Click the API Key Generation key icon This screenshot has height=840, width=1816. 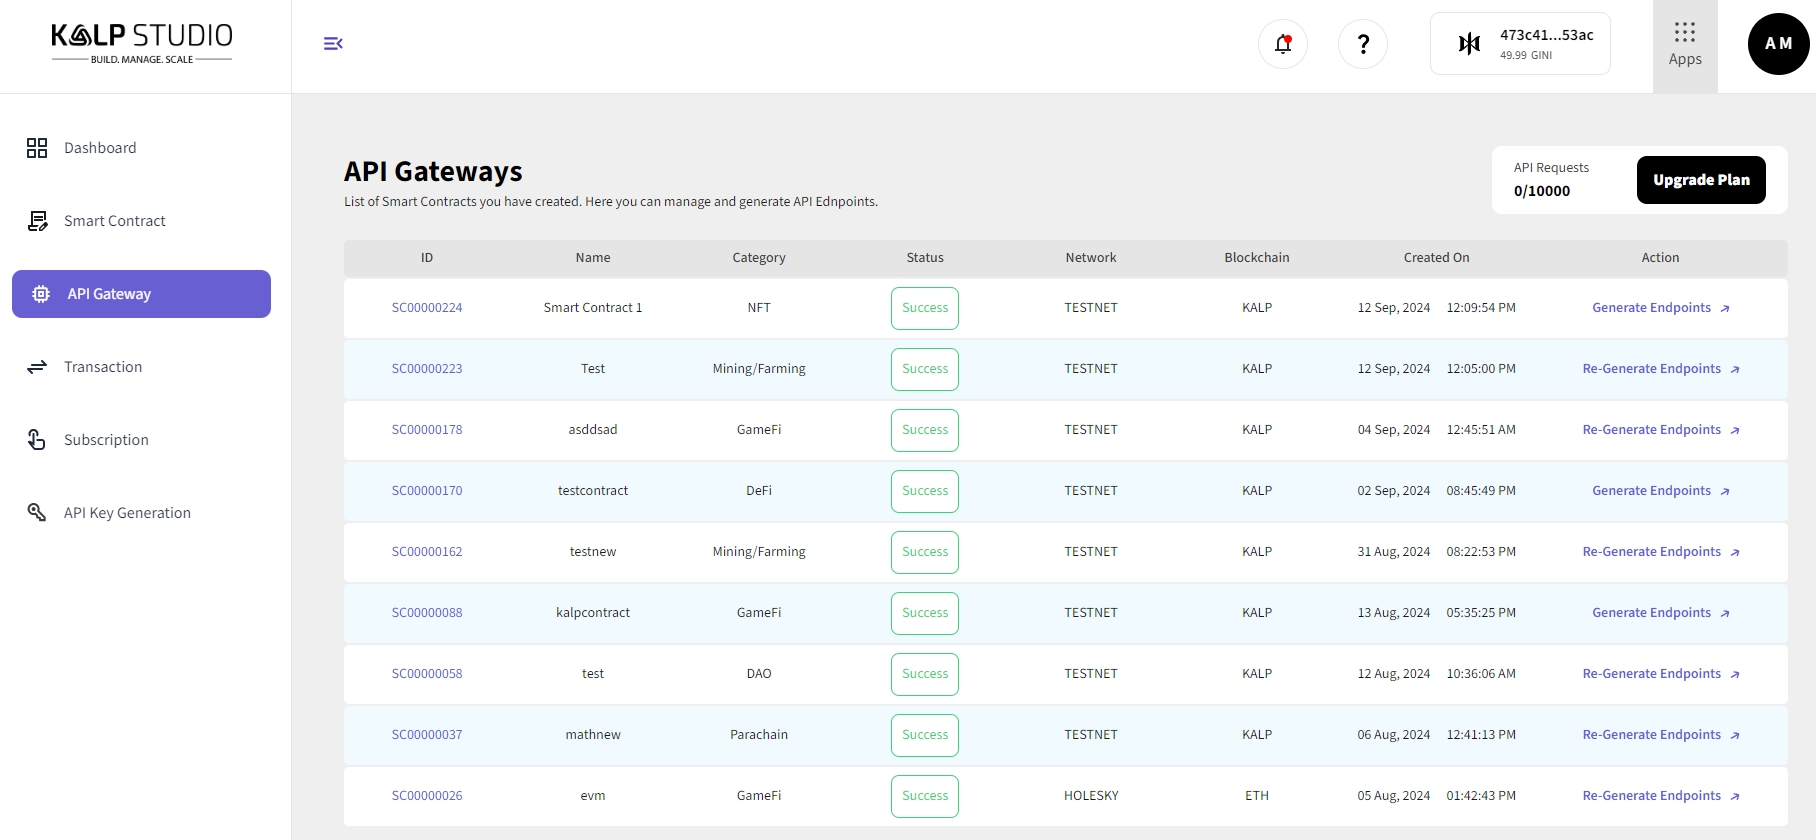[37, 513]
